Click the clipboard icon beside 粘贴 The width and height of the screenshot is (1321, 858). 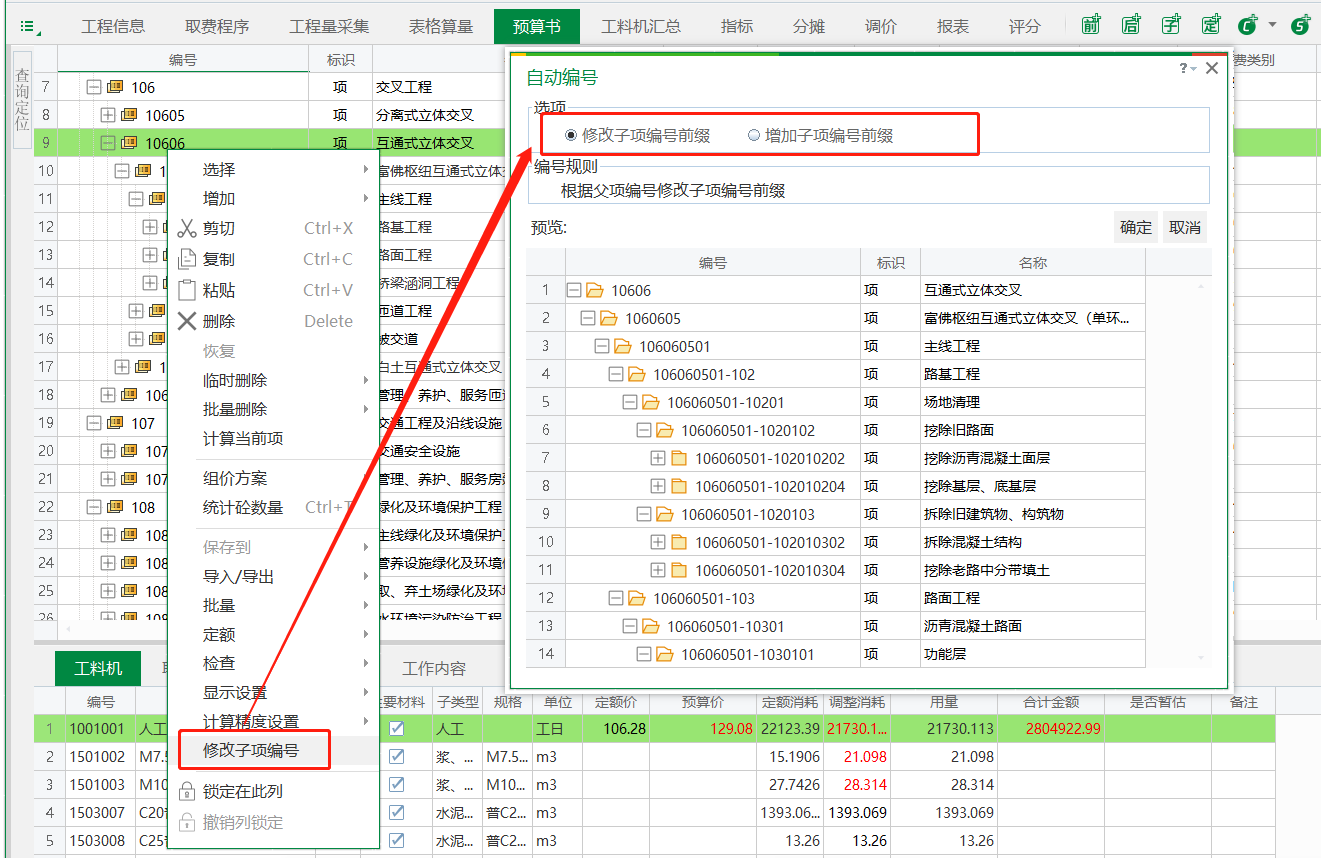[187, 290]
